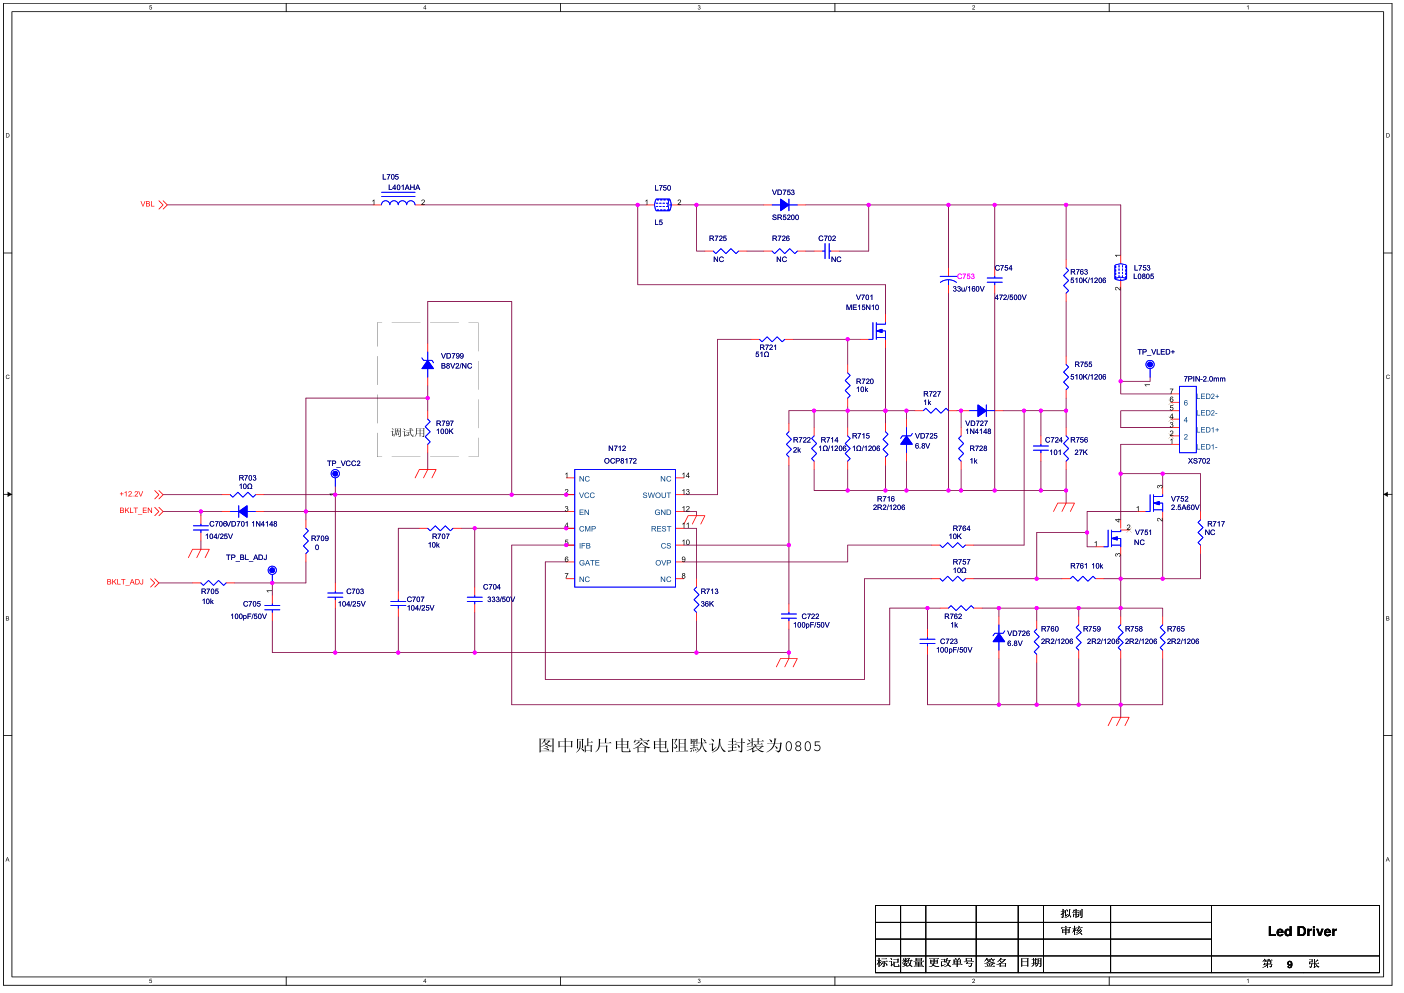Select the R762 resistor symbol
Viewport: 1404px width, 993px height.
point(960,607)
